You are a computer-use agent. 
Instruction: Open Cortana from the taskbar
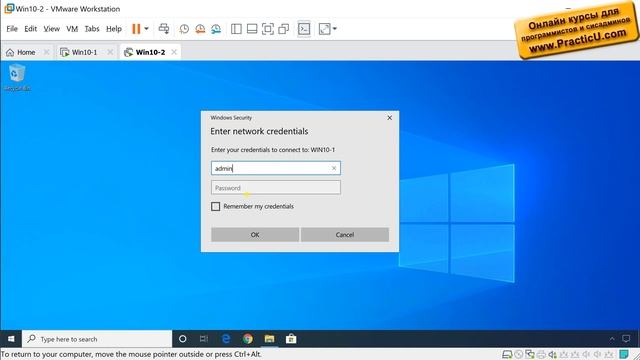coord(182,339)
